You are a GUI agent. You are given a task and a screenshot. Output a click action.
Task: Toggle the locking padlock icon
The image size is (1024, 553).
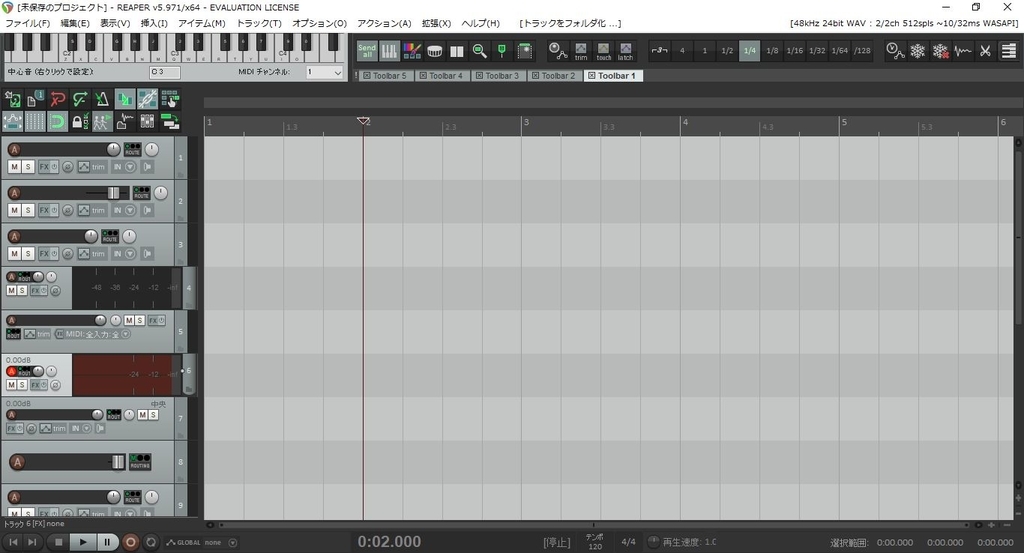80,121
